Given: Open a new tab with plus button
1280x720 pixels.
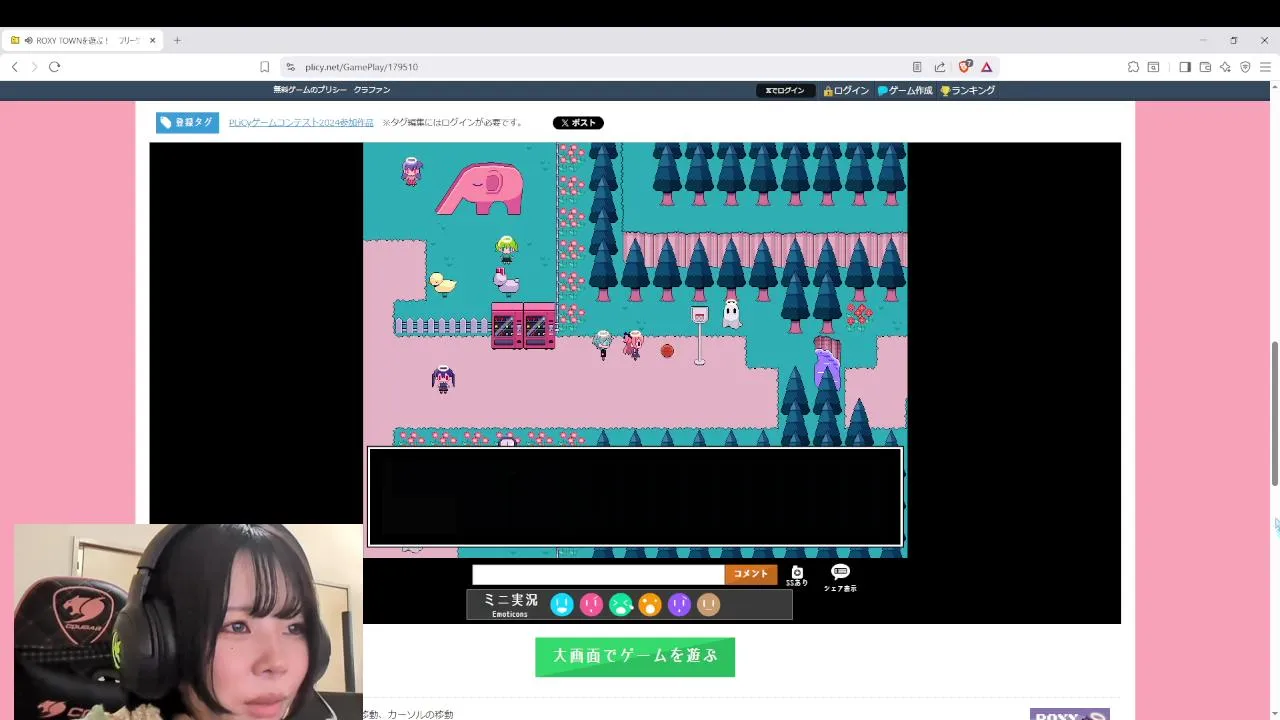Looking at the screenshot, I should point(177,40).
